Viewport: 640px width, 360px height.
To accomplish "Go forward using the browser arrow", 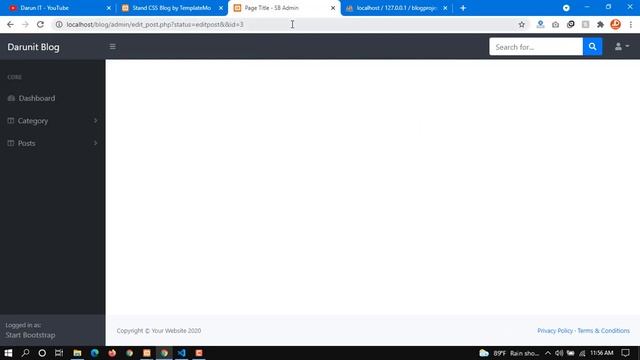I will click(x=25, y=24).
